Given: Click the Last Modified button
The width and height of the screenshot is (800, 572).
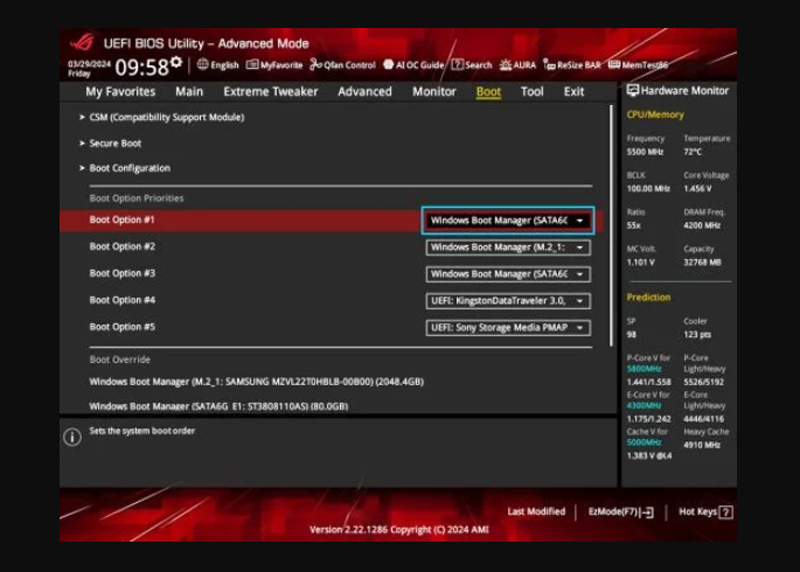Looking at the screenshot, I should click(x=536, y=512).
